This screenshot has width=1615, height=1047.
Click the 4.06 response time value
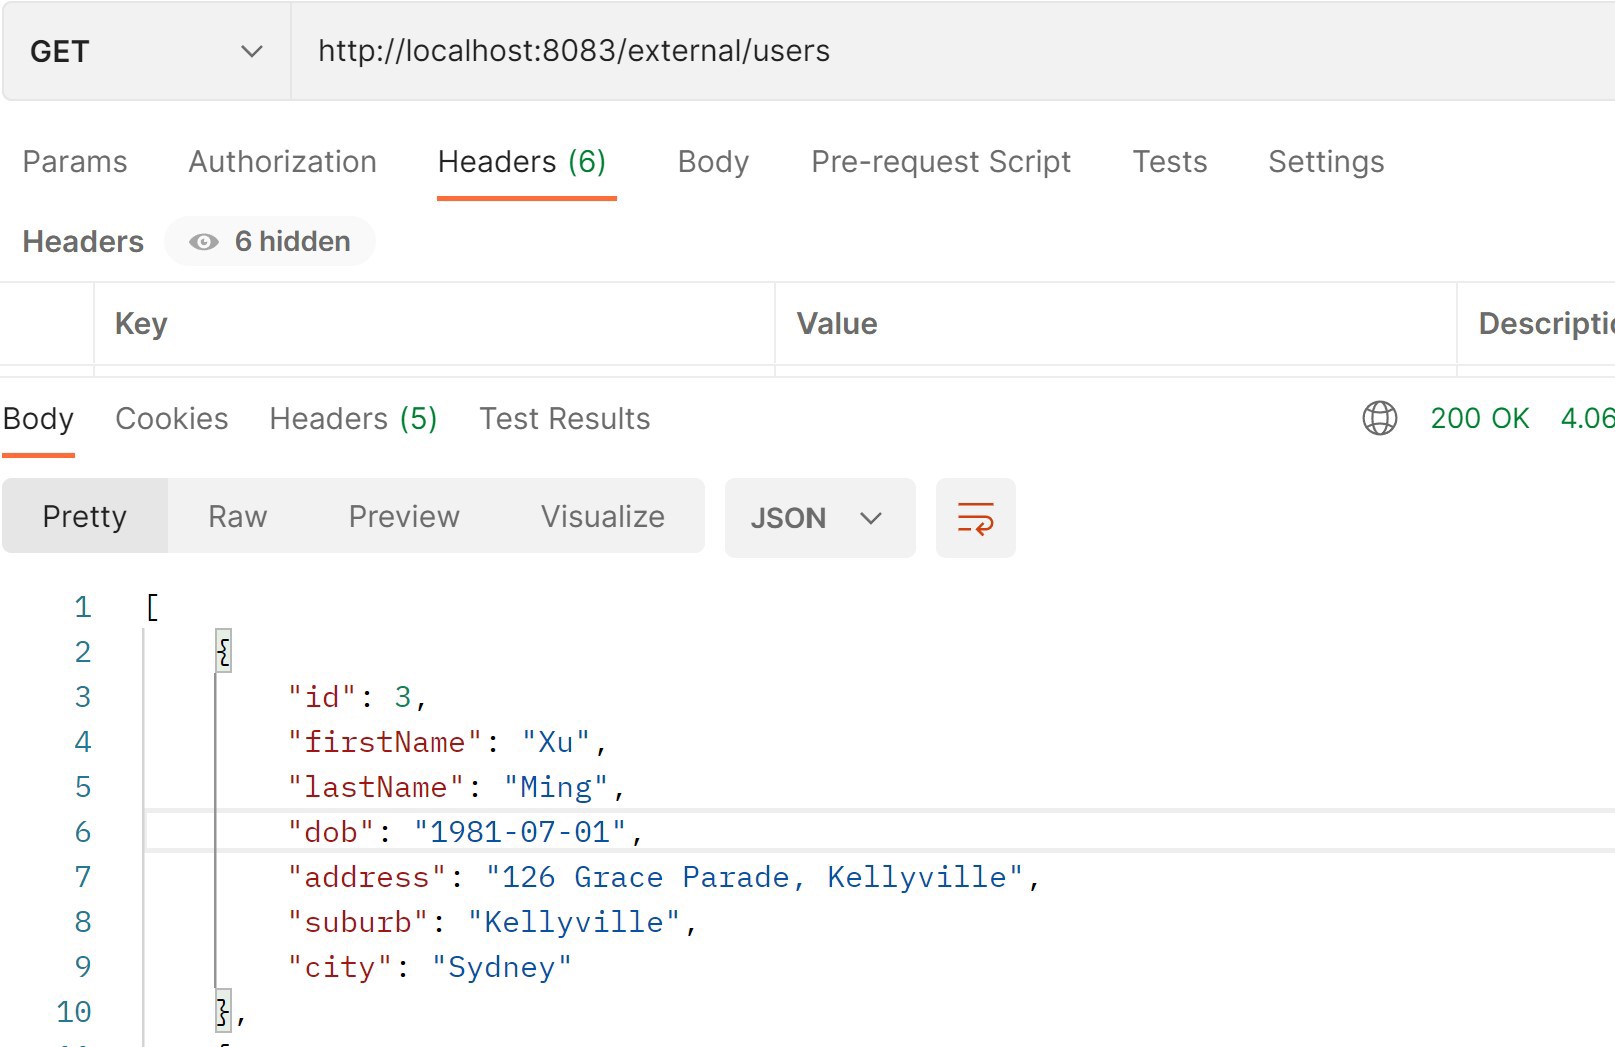[1588, 418]
